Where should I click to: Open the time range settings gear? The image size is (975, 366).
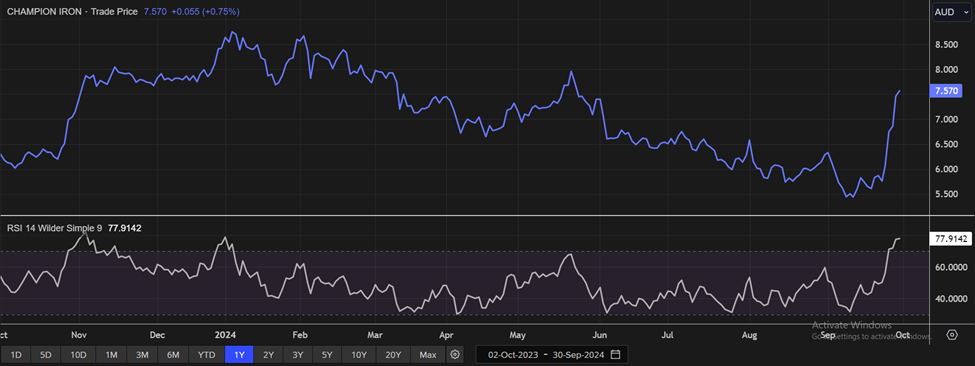click(455, 354)
